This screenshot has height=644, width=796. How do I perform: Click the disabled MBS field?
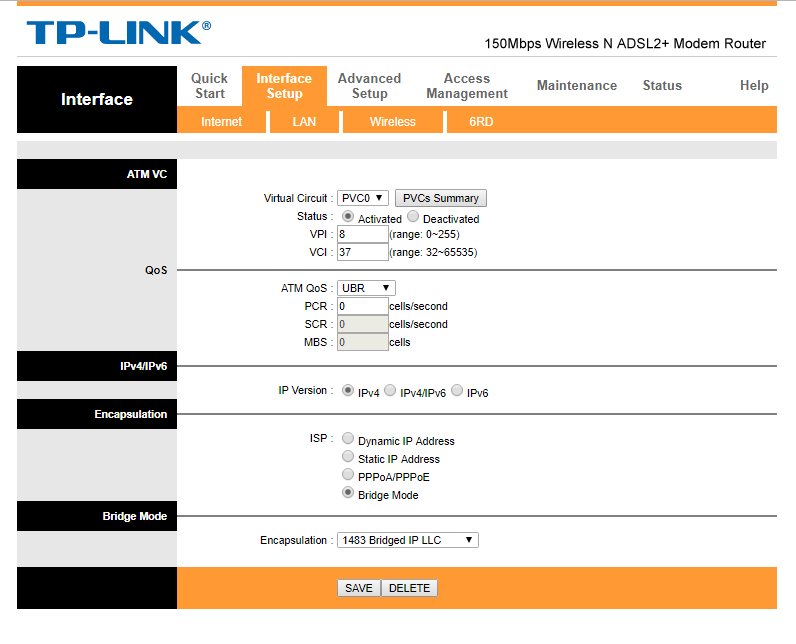pyautogui.click(x=362, y=342)
